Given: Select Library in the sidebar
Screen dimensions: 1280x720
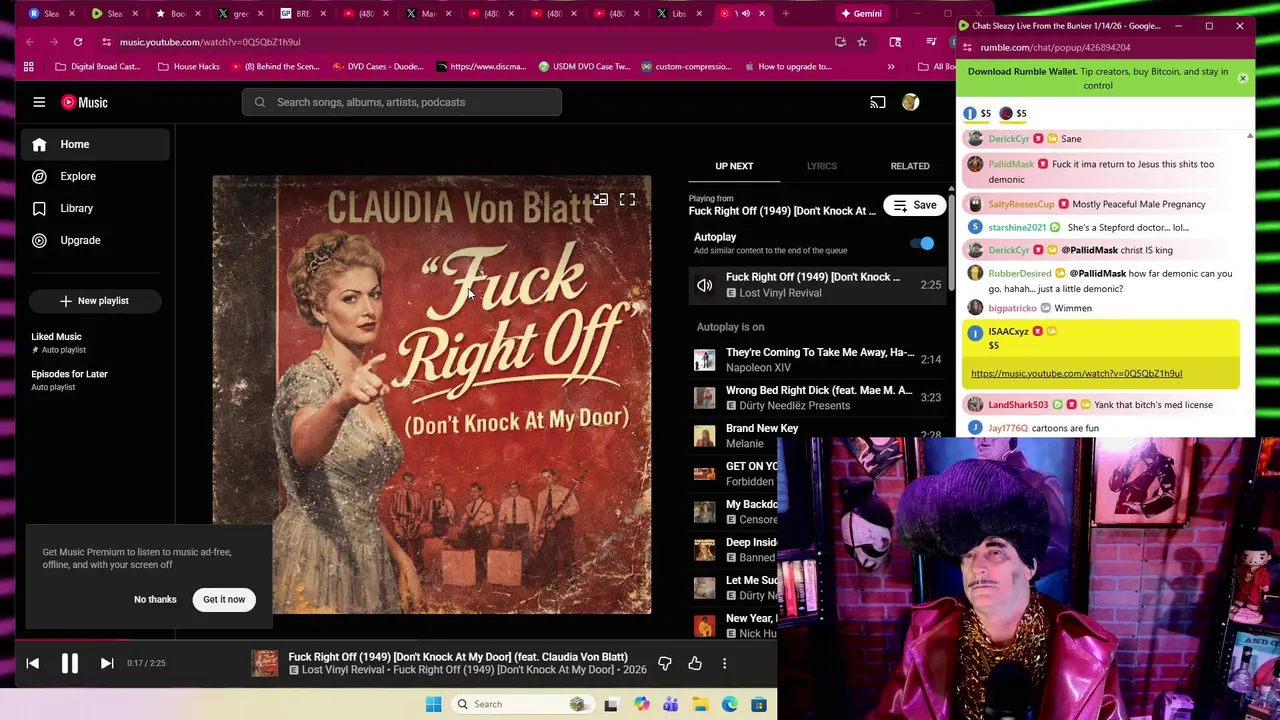Looking at the screenshot, I should 96,208.
